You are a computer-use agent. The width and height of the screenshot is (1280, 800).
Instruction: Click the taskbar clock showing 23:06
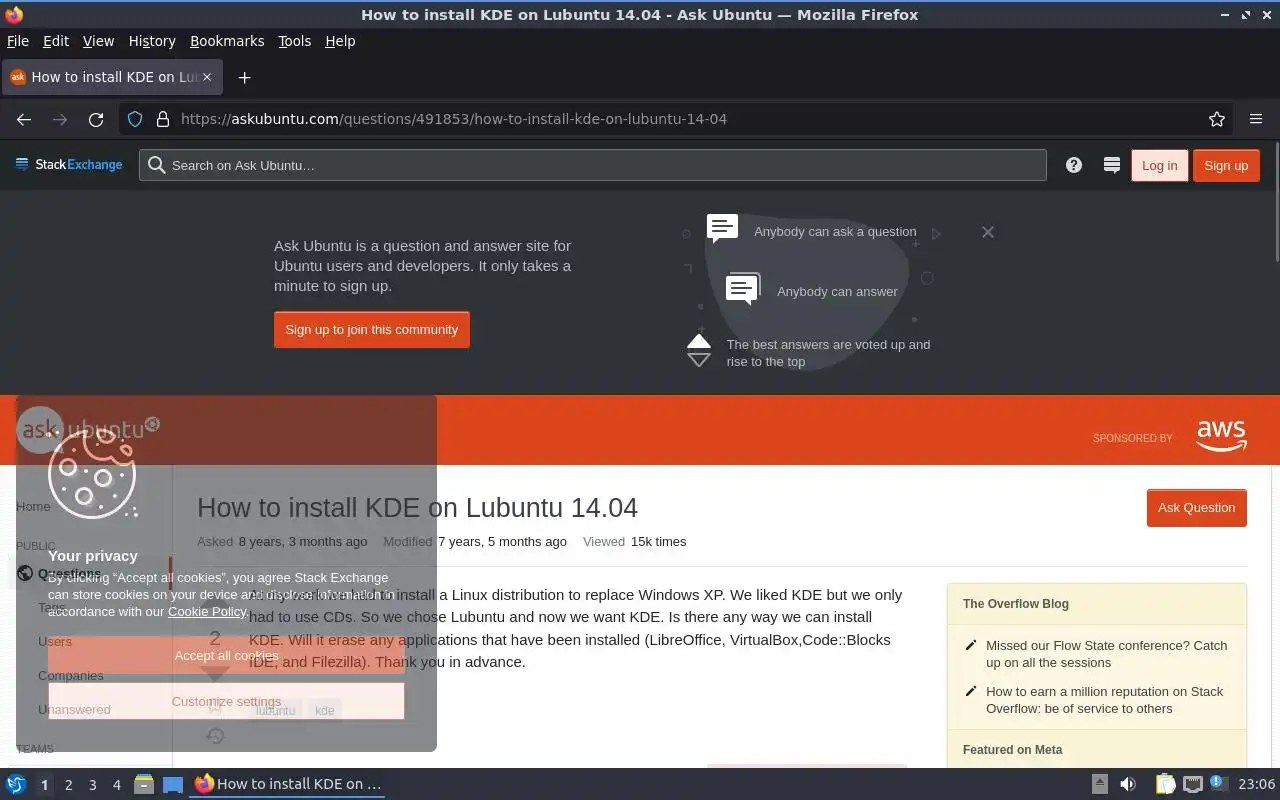pos(1257,784)
